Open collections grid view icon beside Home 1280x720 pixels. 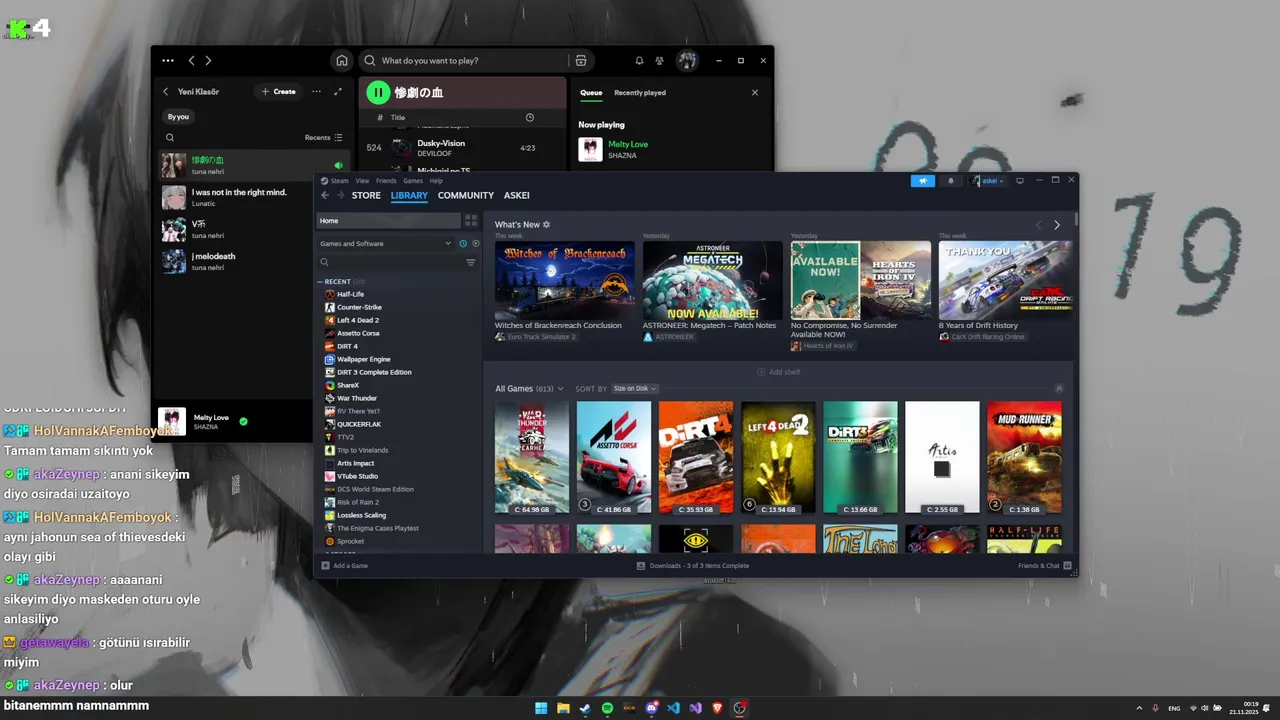click(x=471, y=221)
